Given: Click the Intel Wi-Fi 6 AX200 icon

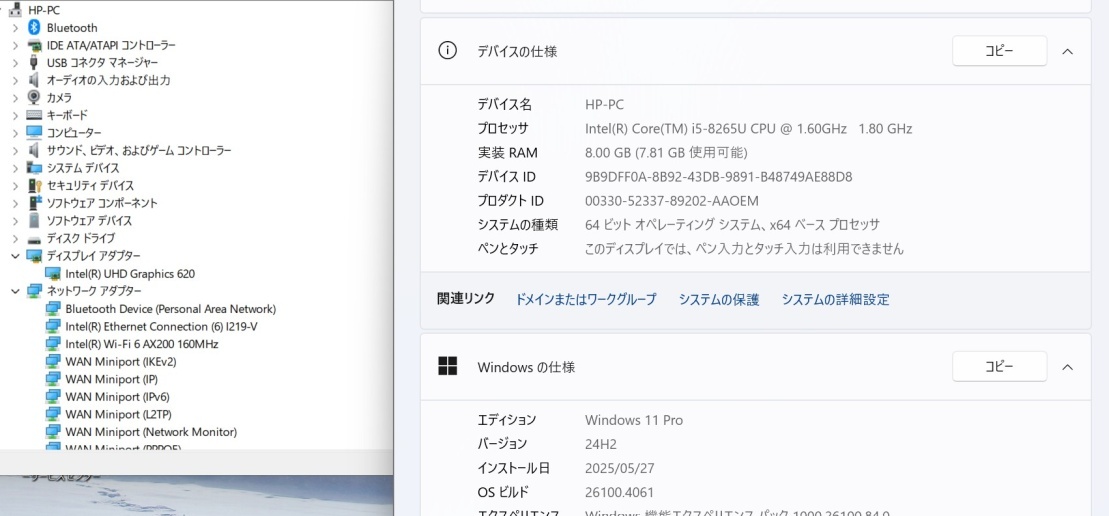Looking at the screenshot, I should (52, 344).
